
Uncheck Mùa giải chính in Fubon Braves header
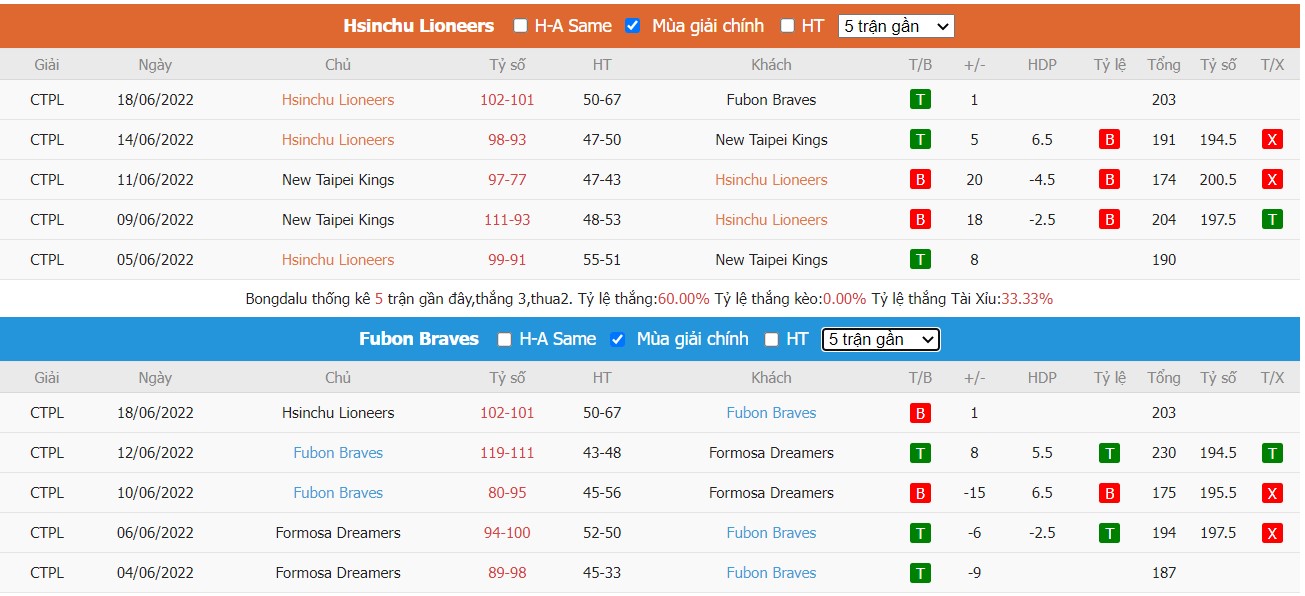click(x=617, y=339)
